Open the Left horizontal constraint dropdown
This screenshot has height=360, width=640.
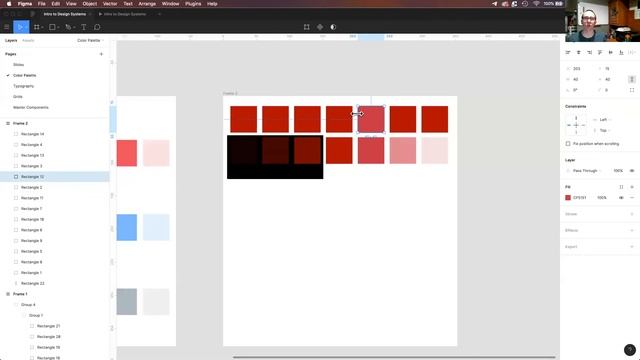605,120
